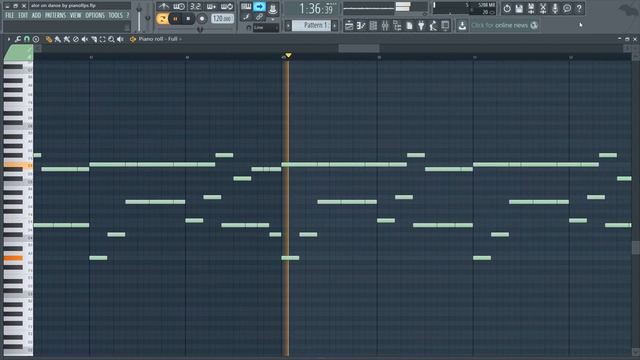Open the TOOLS menu
This screenshot has width=640, height=360.
tap(116, 16)
